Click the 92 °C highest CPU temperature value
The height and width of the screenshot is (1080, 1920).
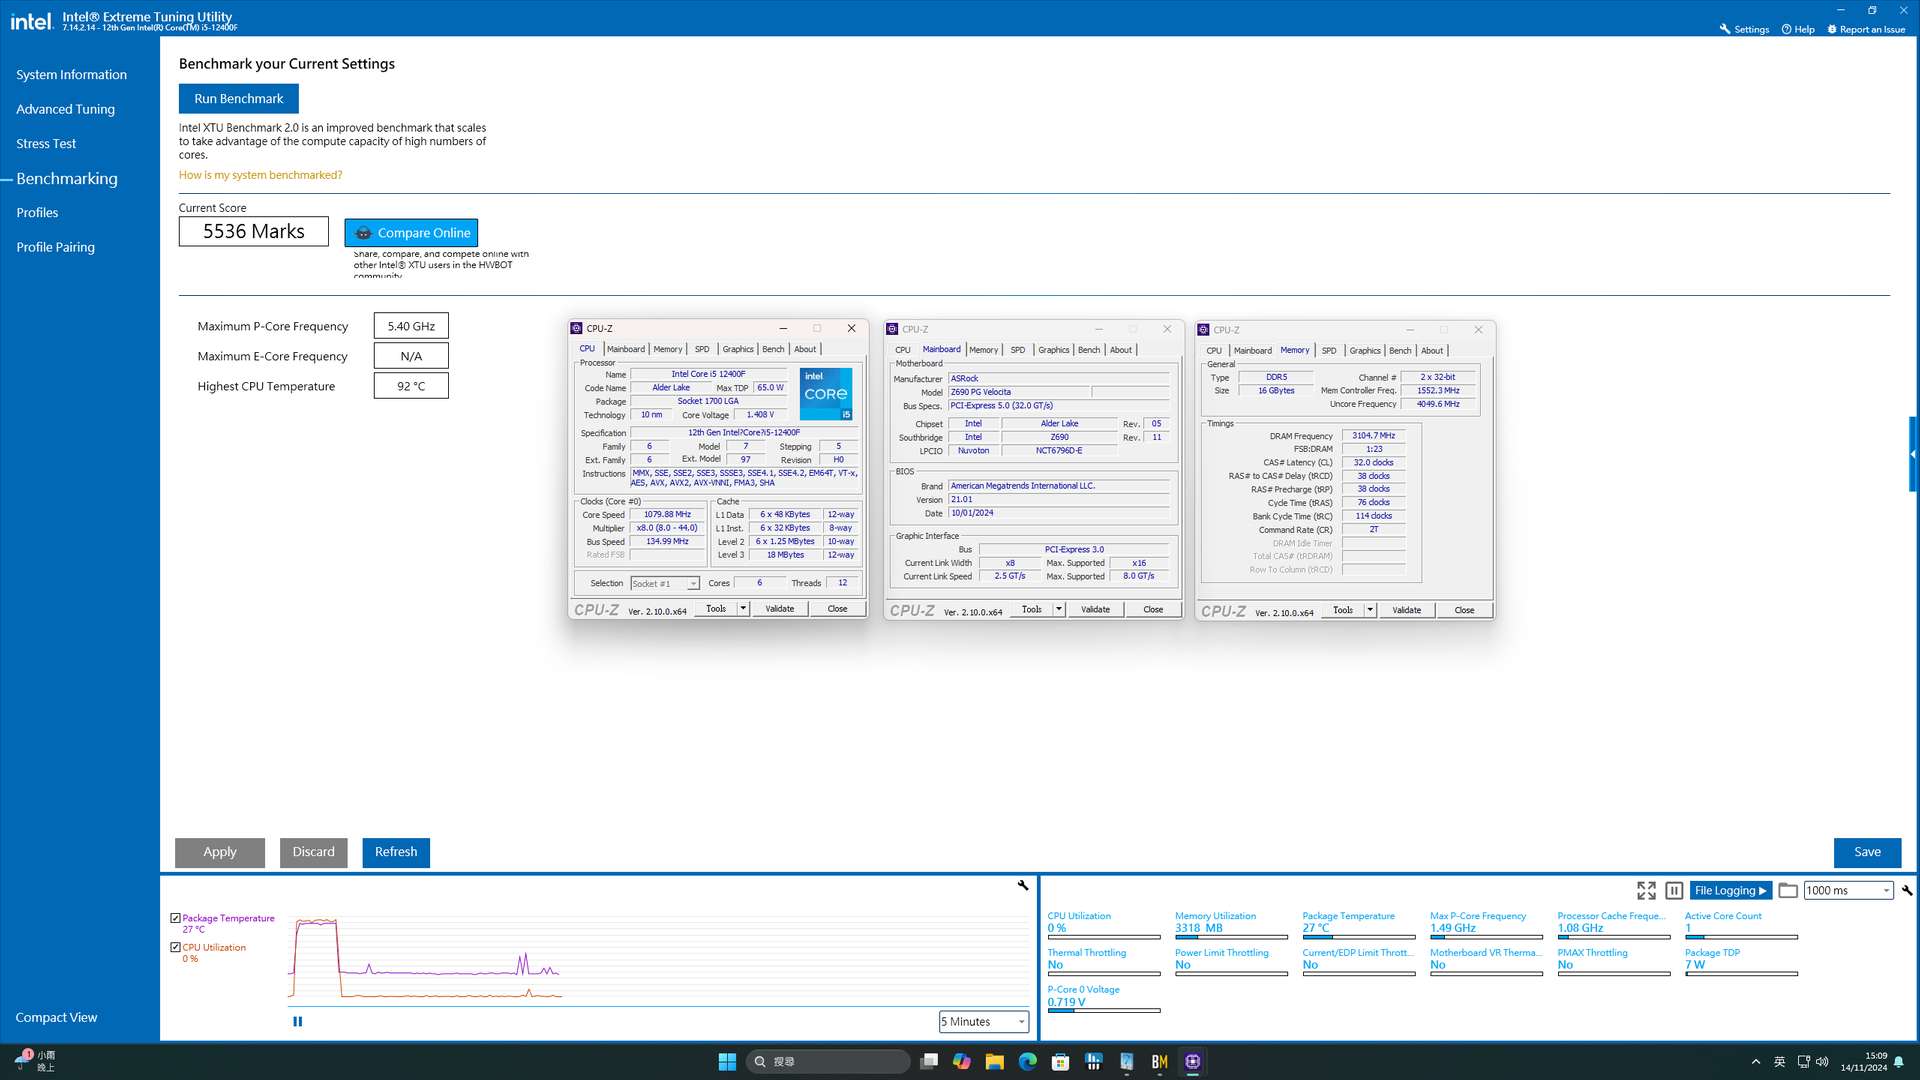[x=411, y=386]
